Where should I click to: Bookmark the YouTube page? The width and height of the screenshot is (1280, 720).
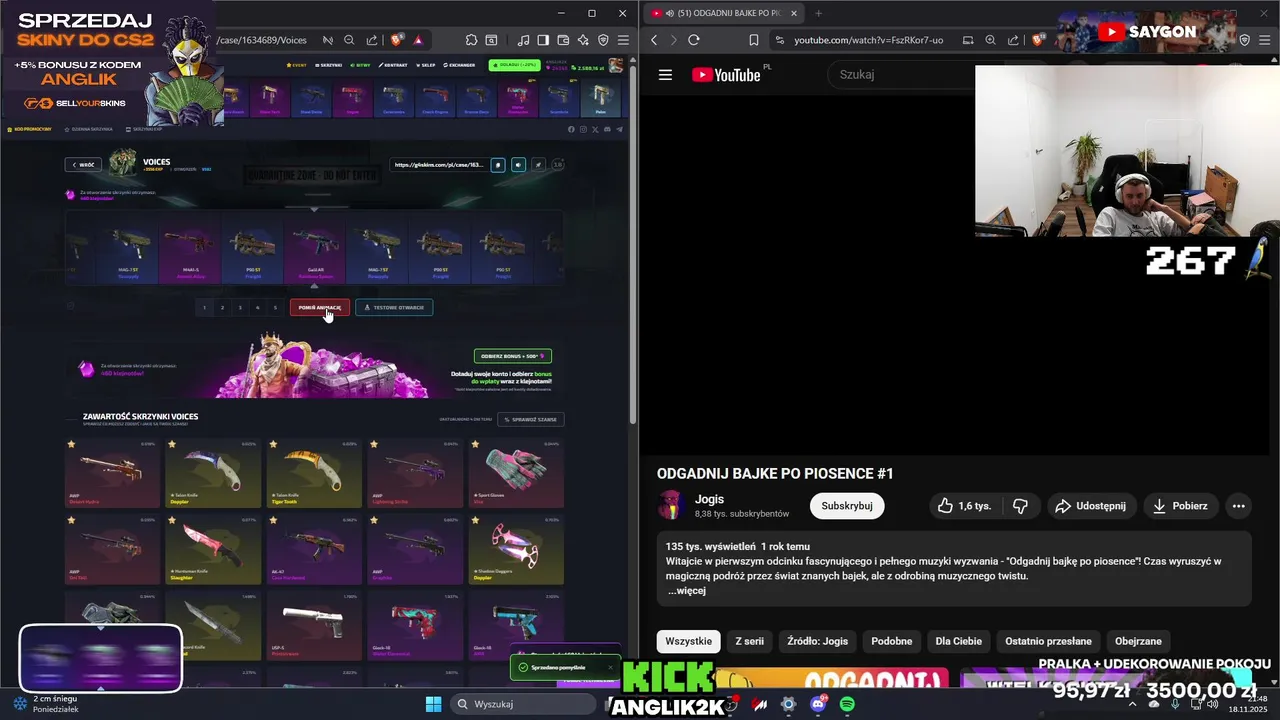[x=754, y=40]
